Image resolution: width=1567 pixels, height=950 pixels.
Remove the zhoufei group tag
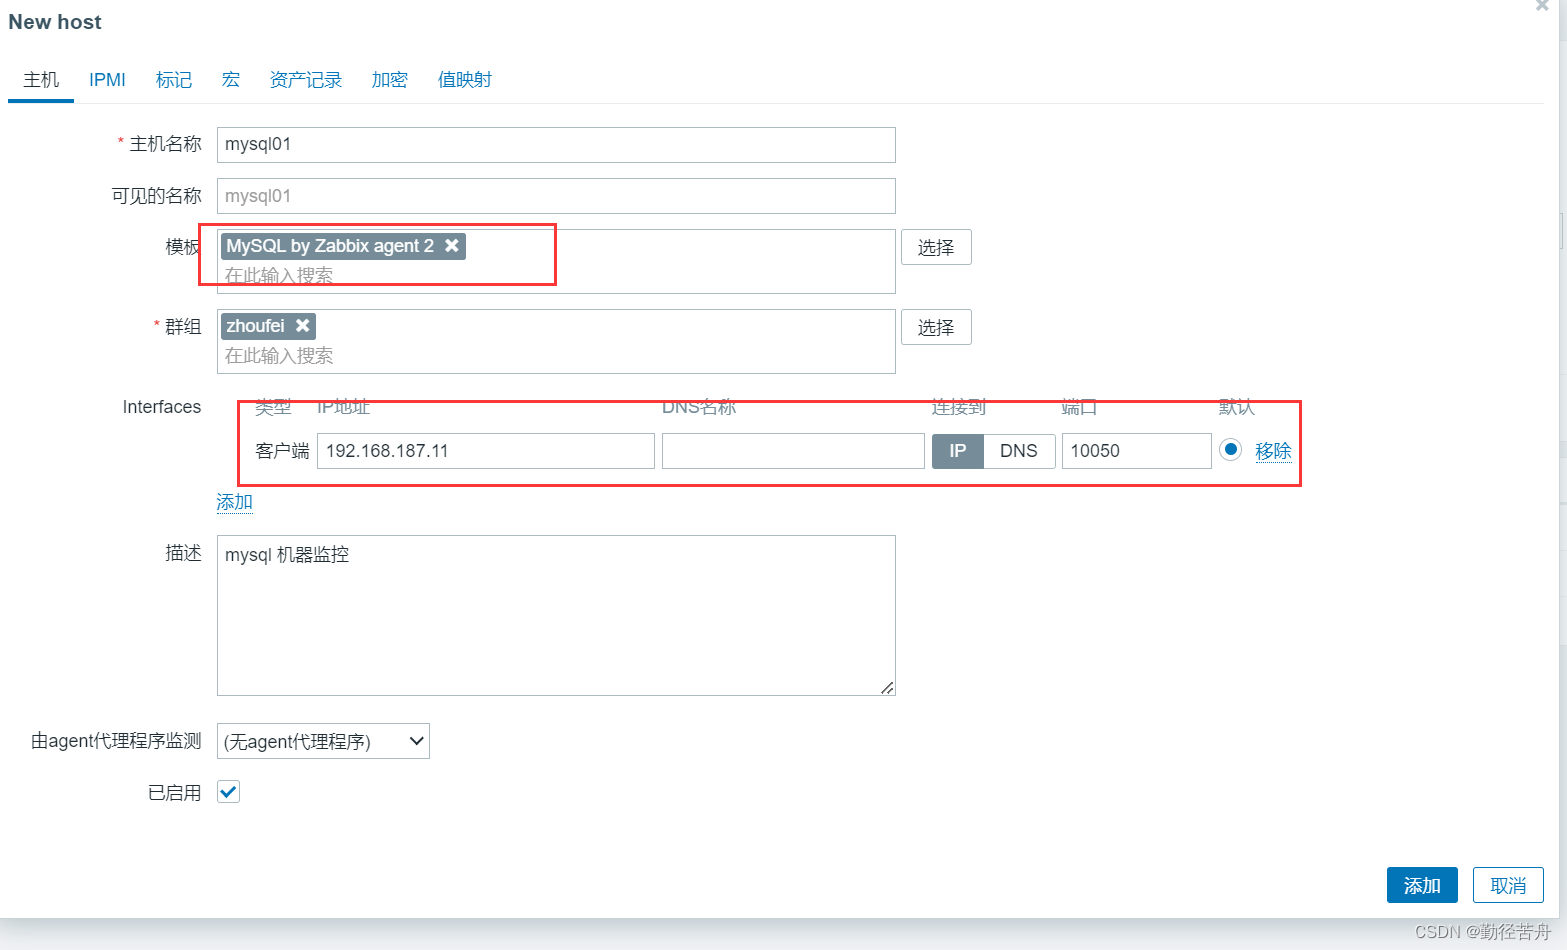[x=302, y=326]
